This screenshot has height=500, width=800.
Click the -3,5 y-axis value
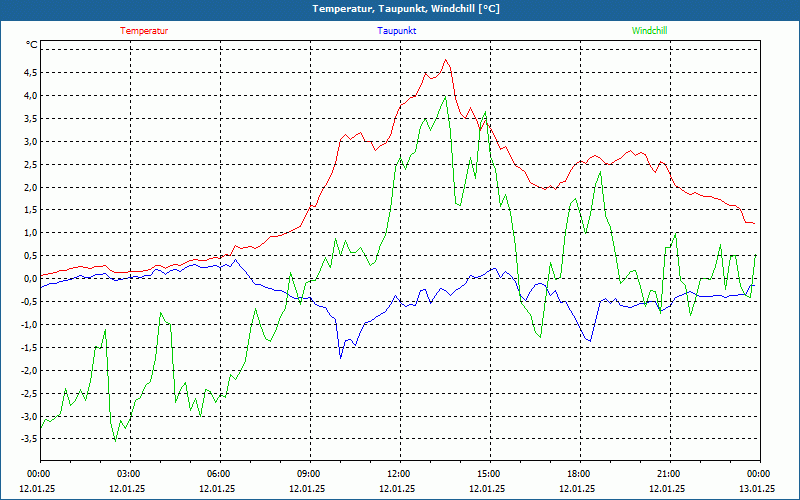pyautogui.click(x=30, y=439)
